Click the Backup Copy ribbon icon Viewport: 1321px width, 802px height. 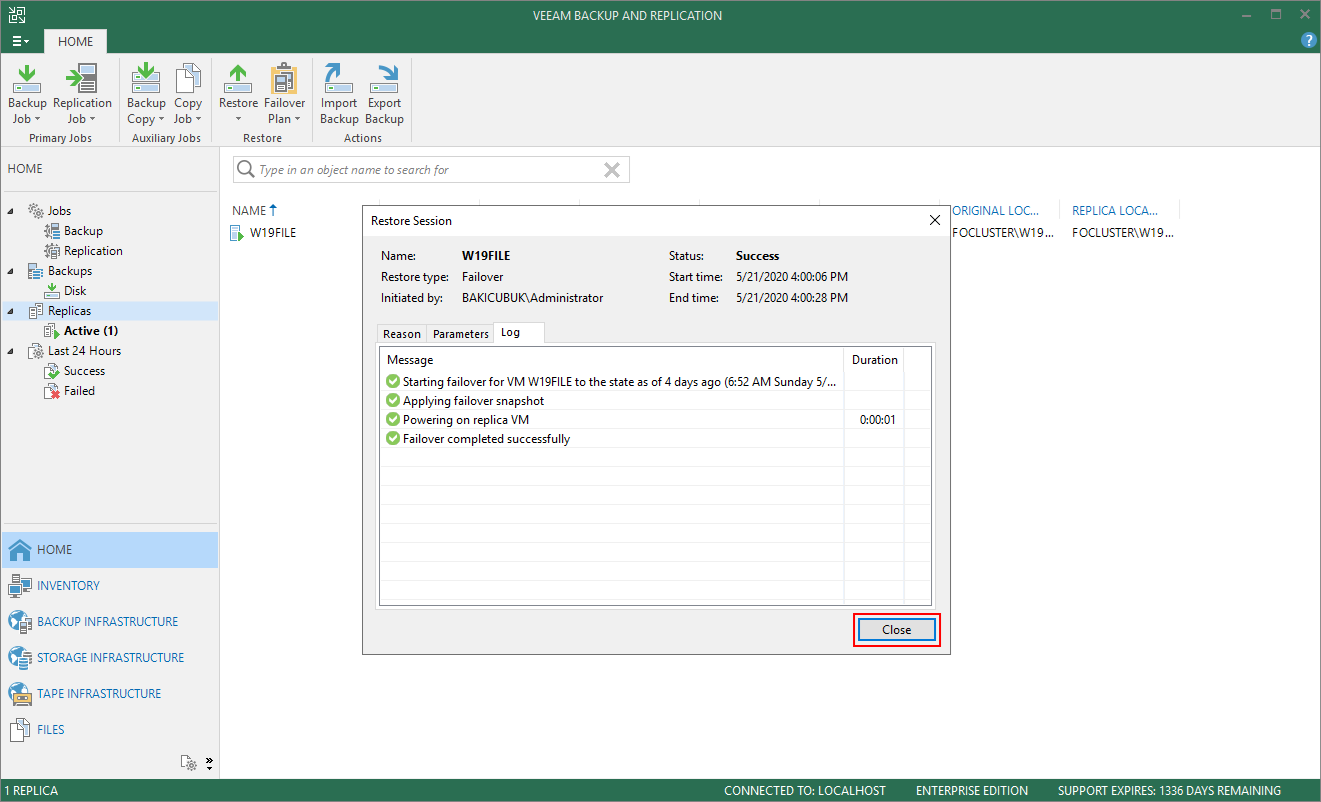click(x=146, y=94)
